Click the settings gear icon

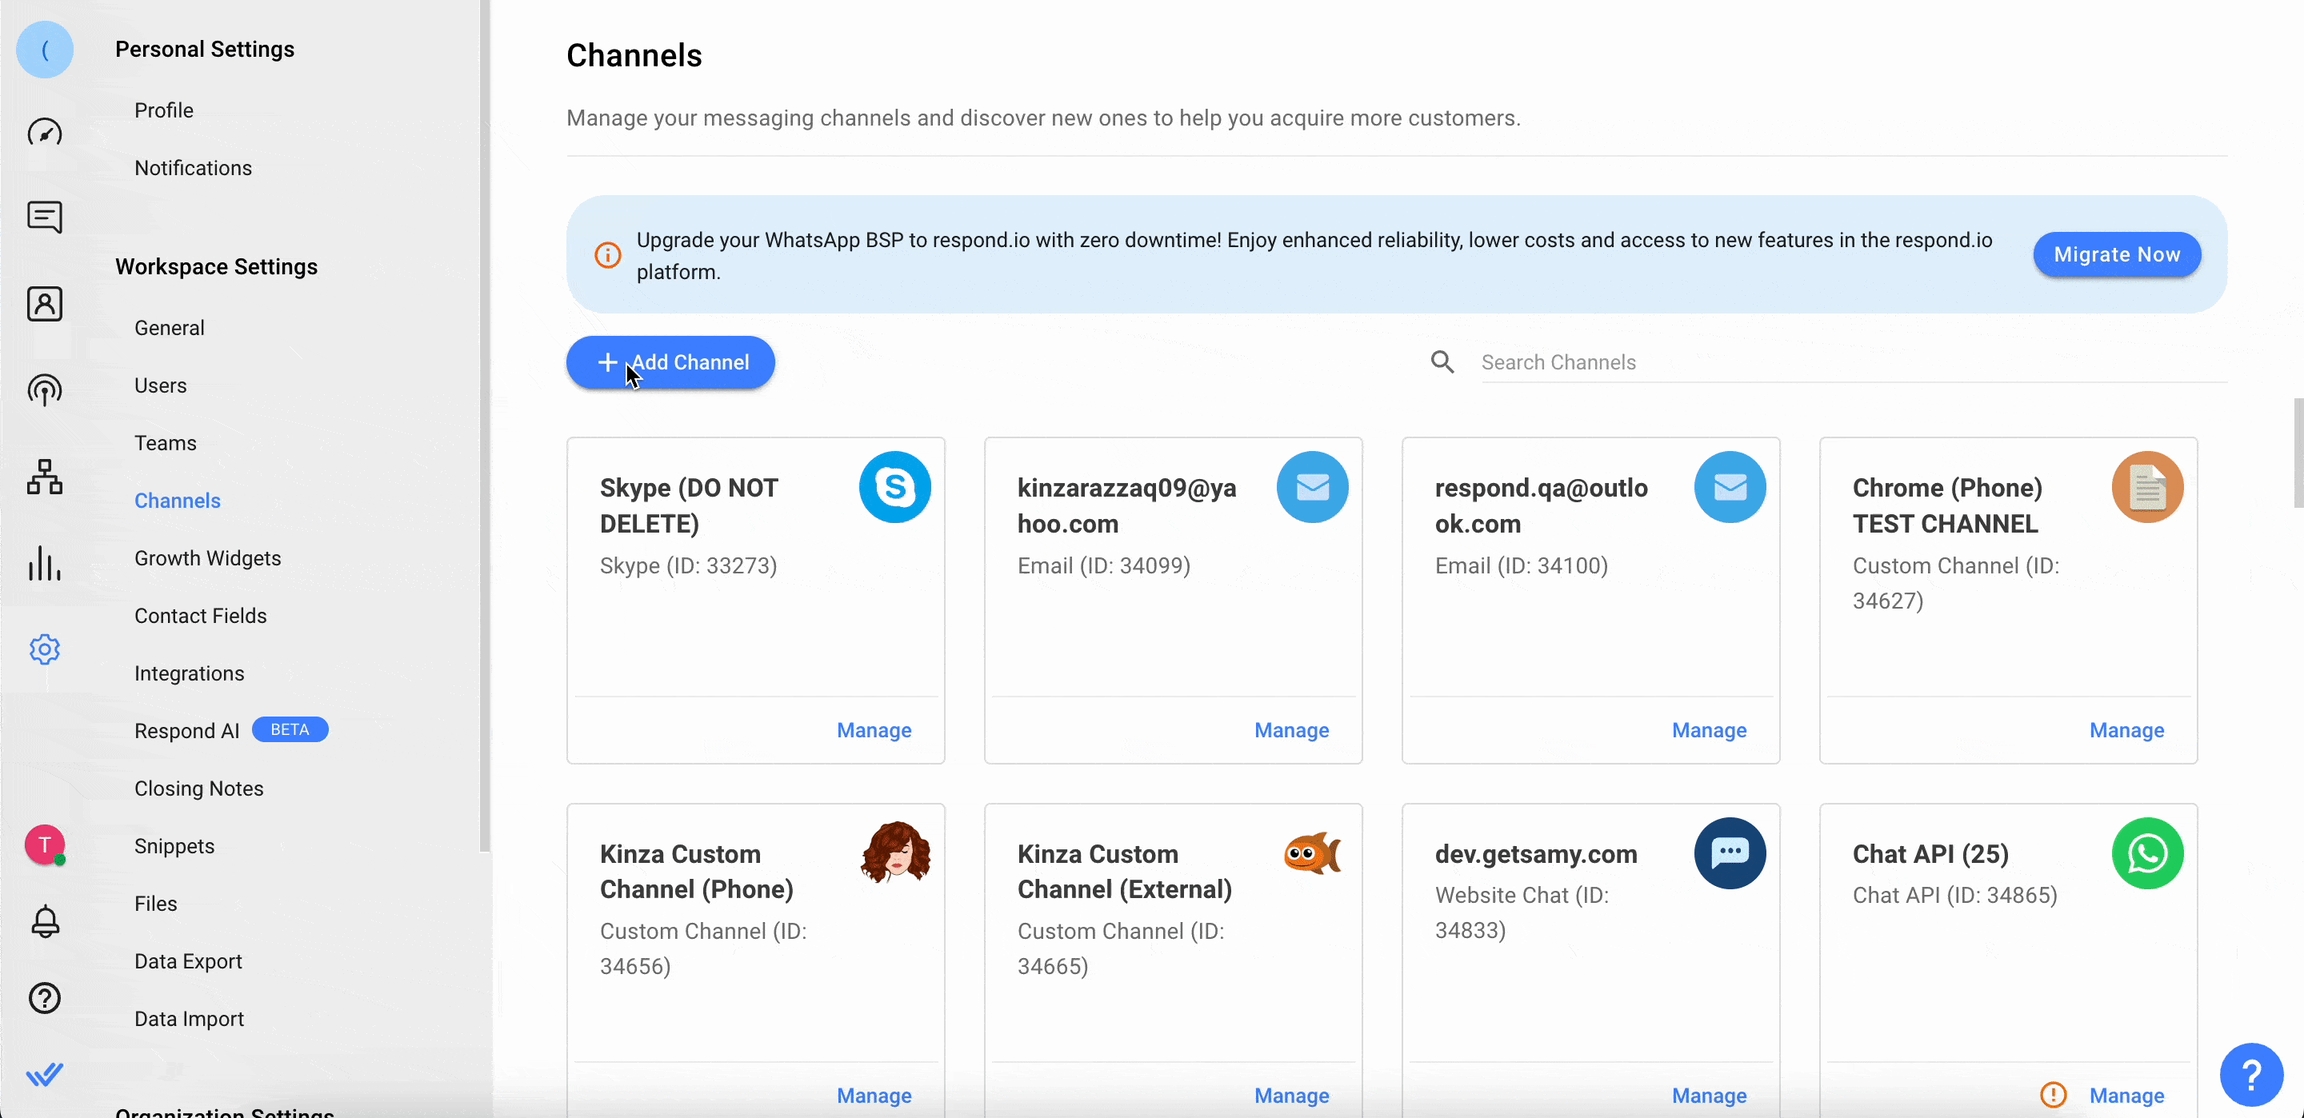pos(44,650)
